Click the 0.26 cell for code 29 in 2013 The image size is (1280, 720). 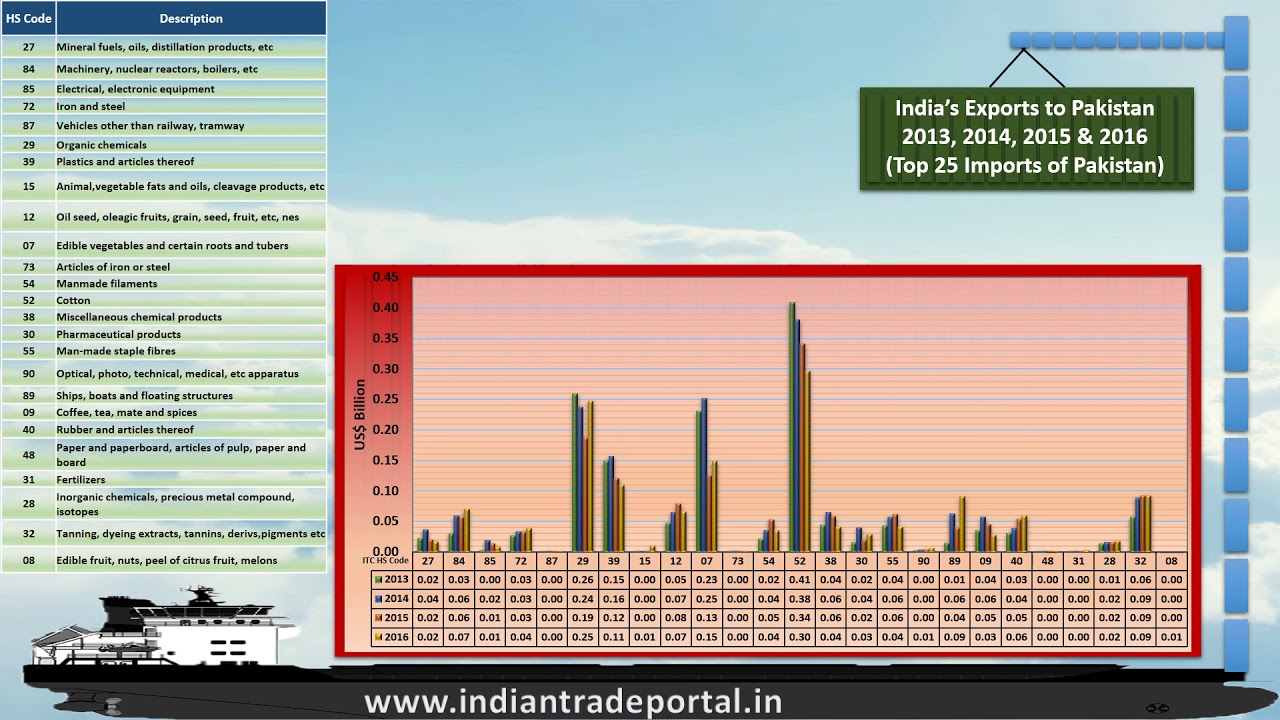pos(583,580)
